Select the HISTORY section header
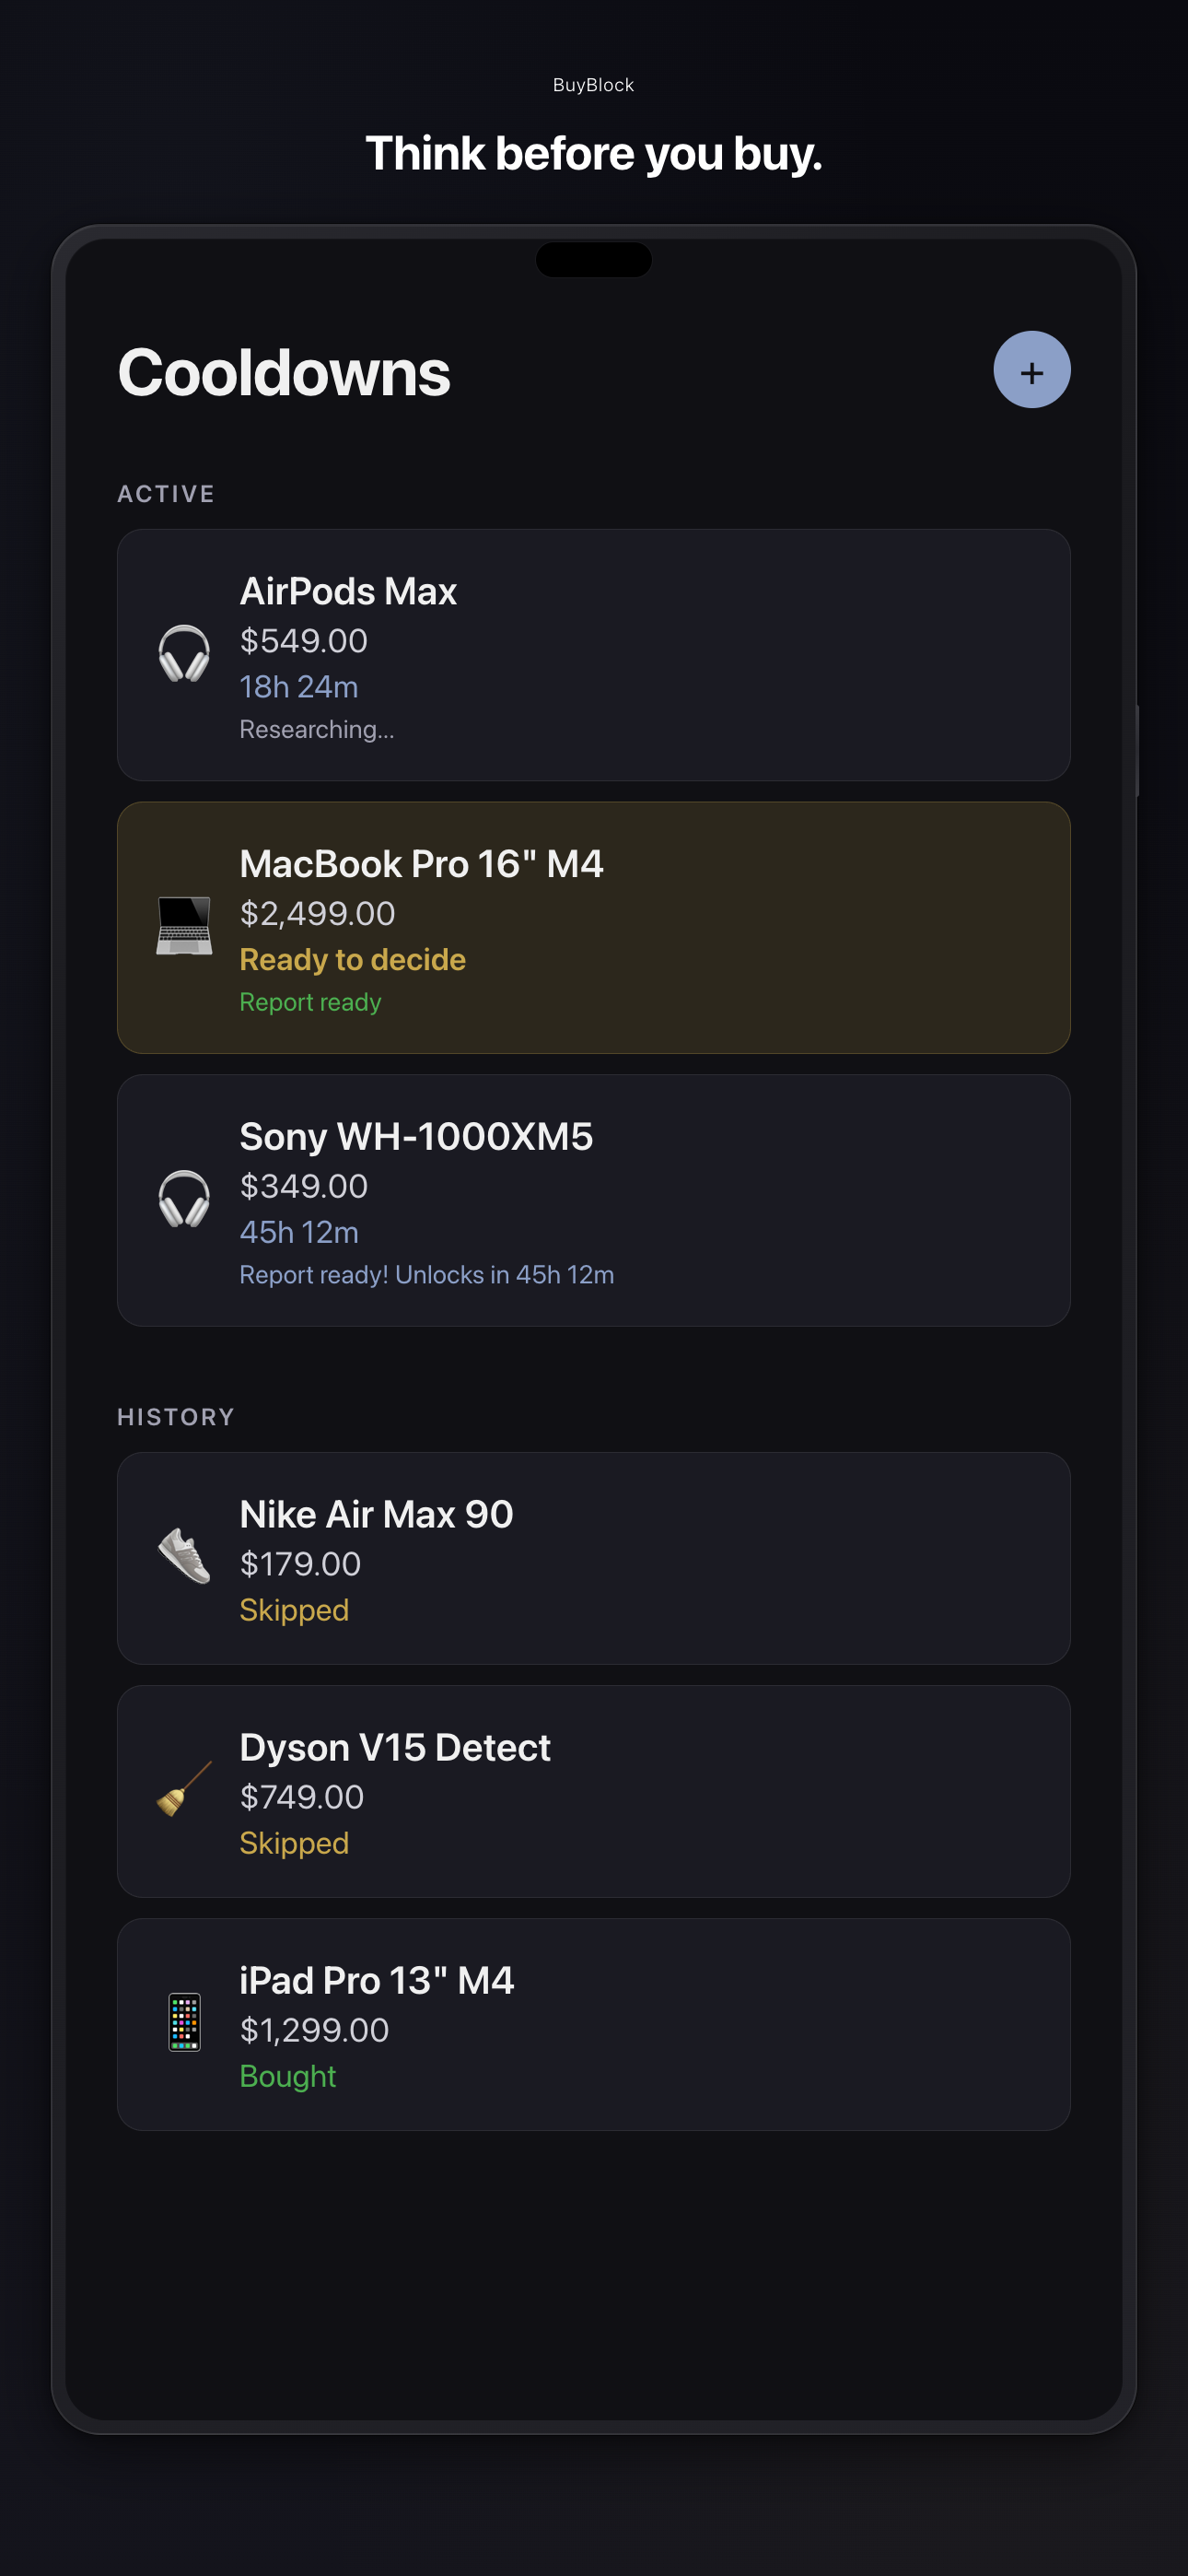The image size is (1188, 2576). [x=176, y=1417]
